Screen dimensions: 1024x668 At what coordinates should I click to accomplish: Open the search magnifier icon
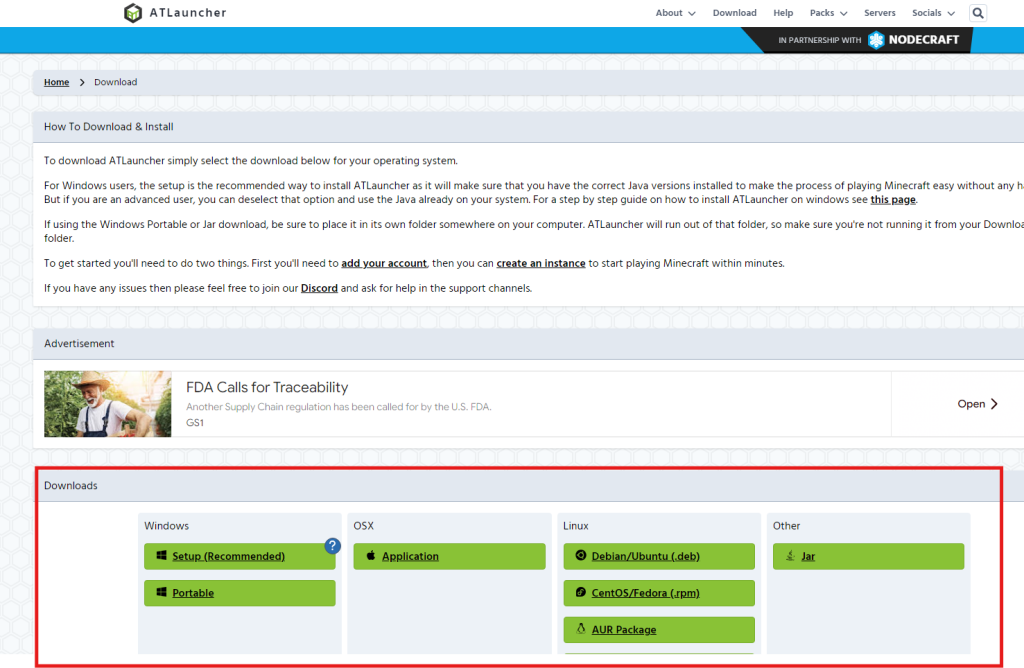(x=978, y=13)
